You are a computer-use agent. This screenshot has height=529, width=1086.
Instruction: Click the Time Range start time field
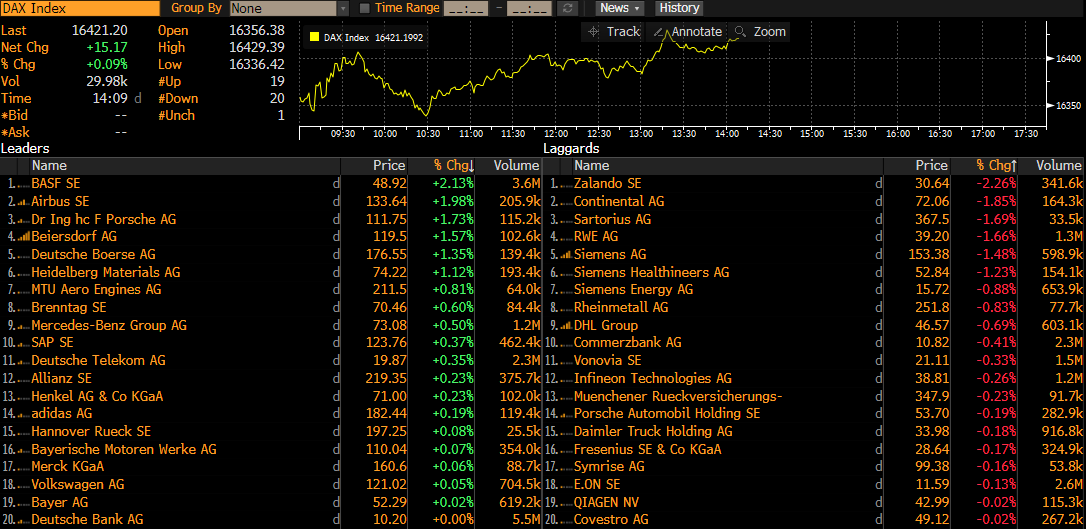pos(465,8)
